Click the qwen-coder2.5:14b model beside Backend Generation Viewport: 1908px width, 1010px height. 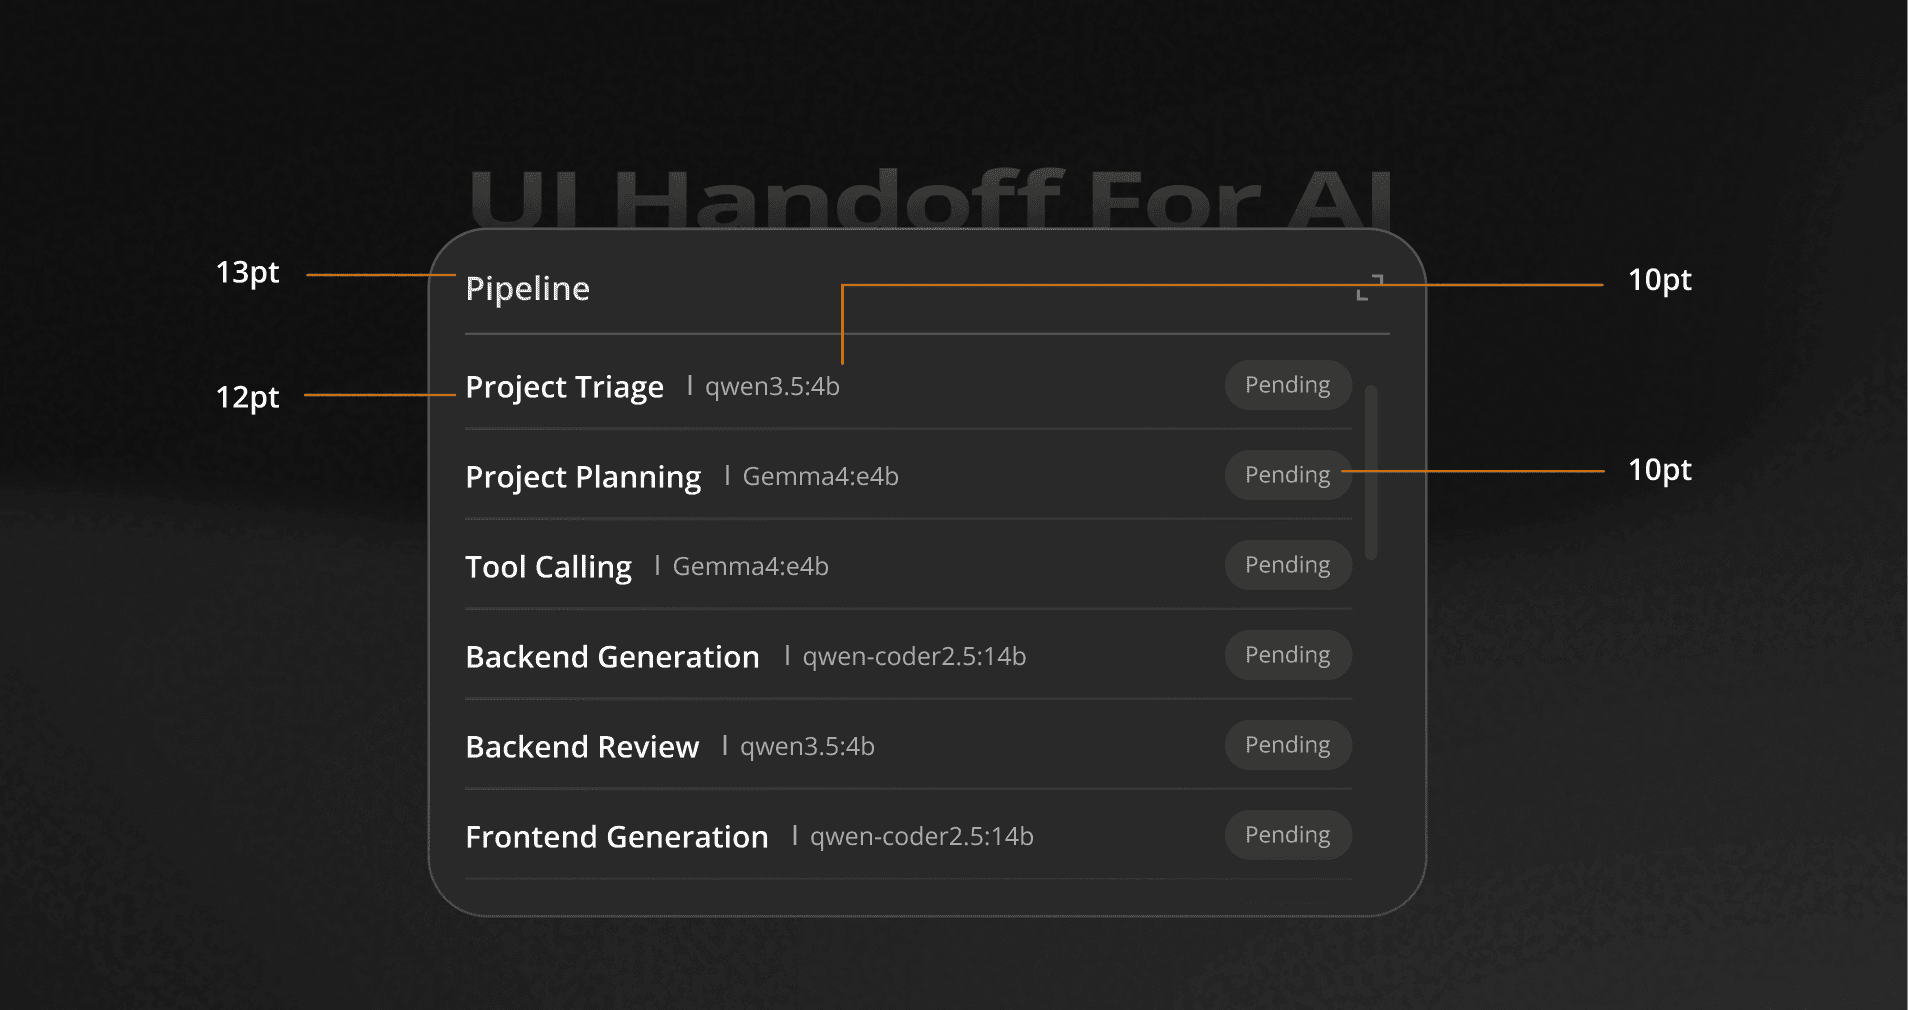[x=914, y=657]
